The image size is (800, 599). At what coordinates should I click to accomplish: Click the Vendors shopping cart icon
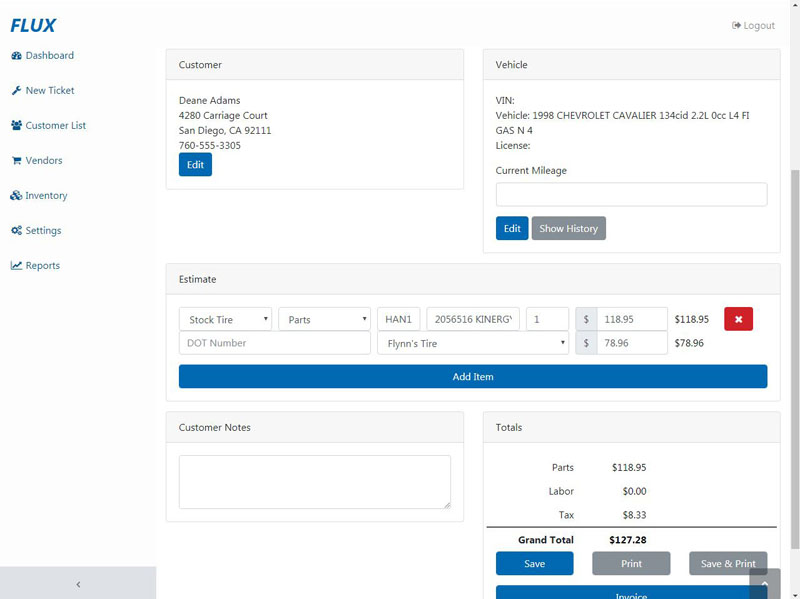click(17, 161)
